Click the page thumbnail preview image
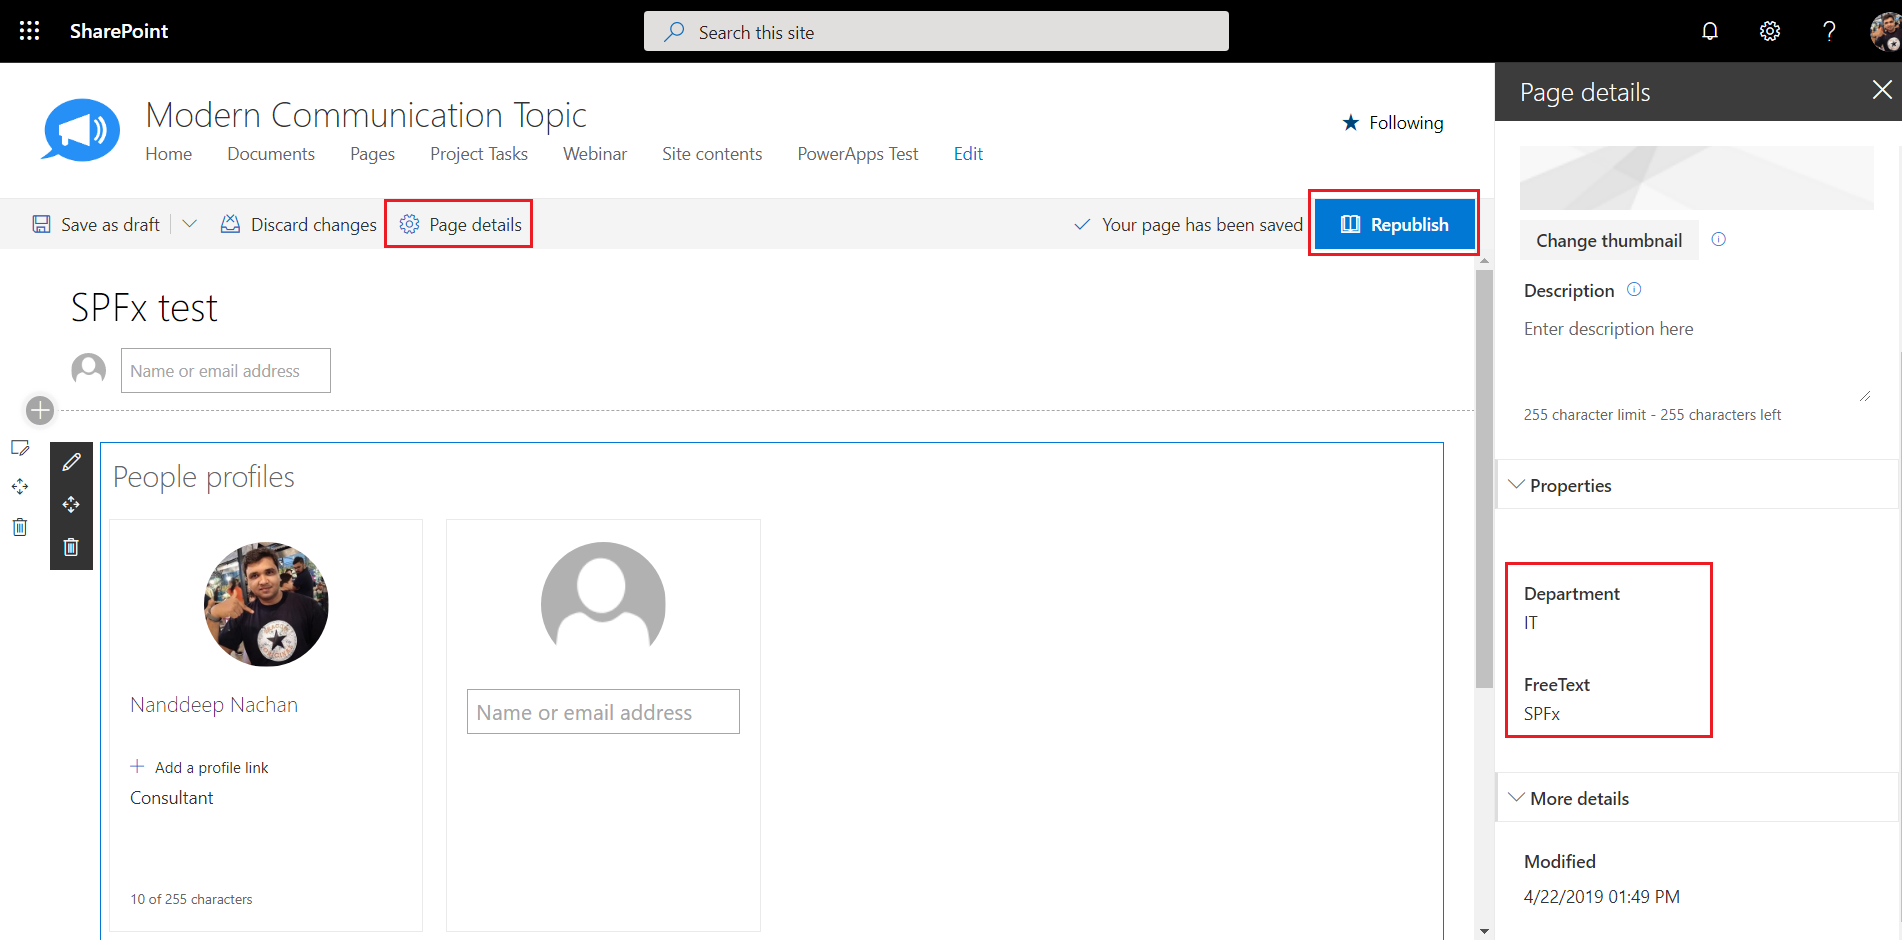Image resolution: width=1902 pixels, height=940 pixels. (1697, 178)
